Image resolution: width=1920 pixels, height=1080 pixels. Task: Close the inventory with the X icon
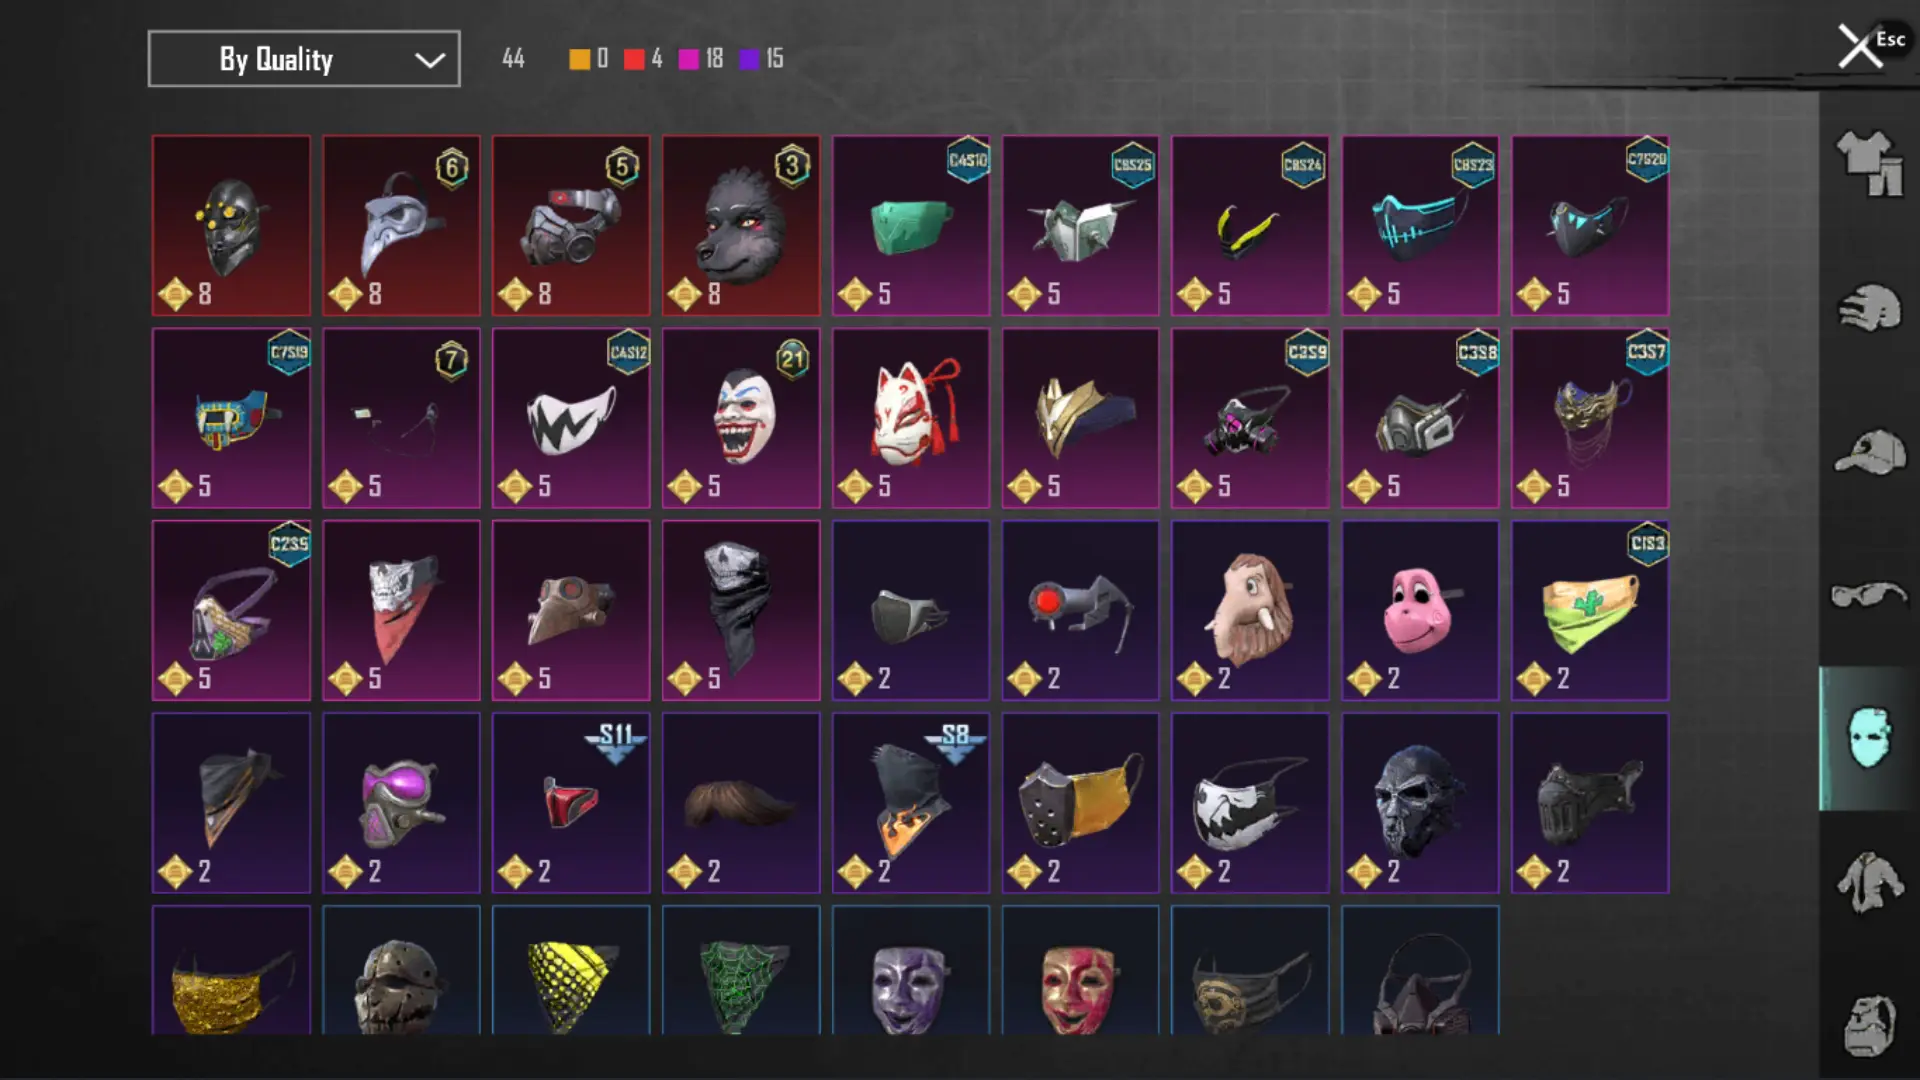pyautogui.click(x=1860, y=46)
